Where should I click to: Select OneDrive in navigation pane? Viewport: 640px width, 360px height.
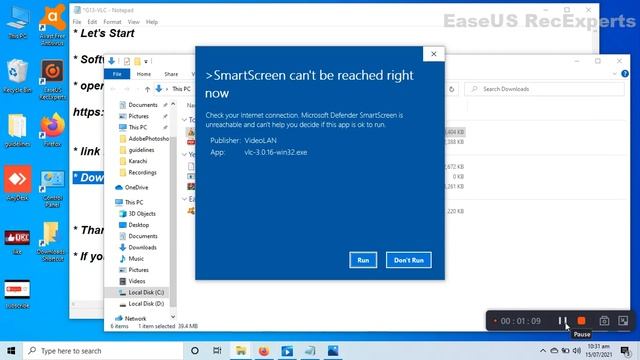136,188
